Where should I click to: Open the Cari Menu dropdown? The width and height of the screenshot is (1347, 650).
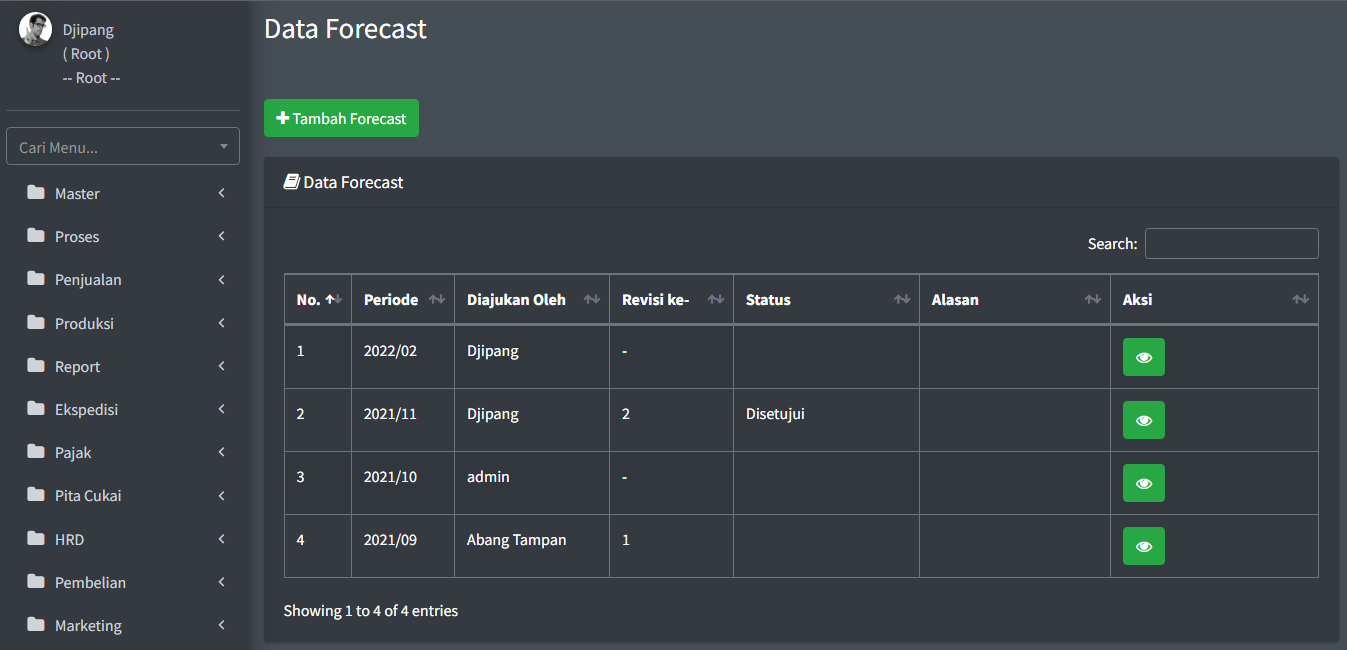point(123,147)
